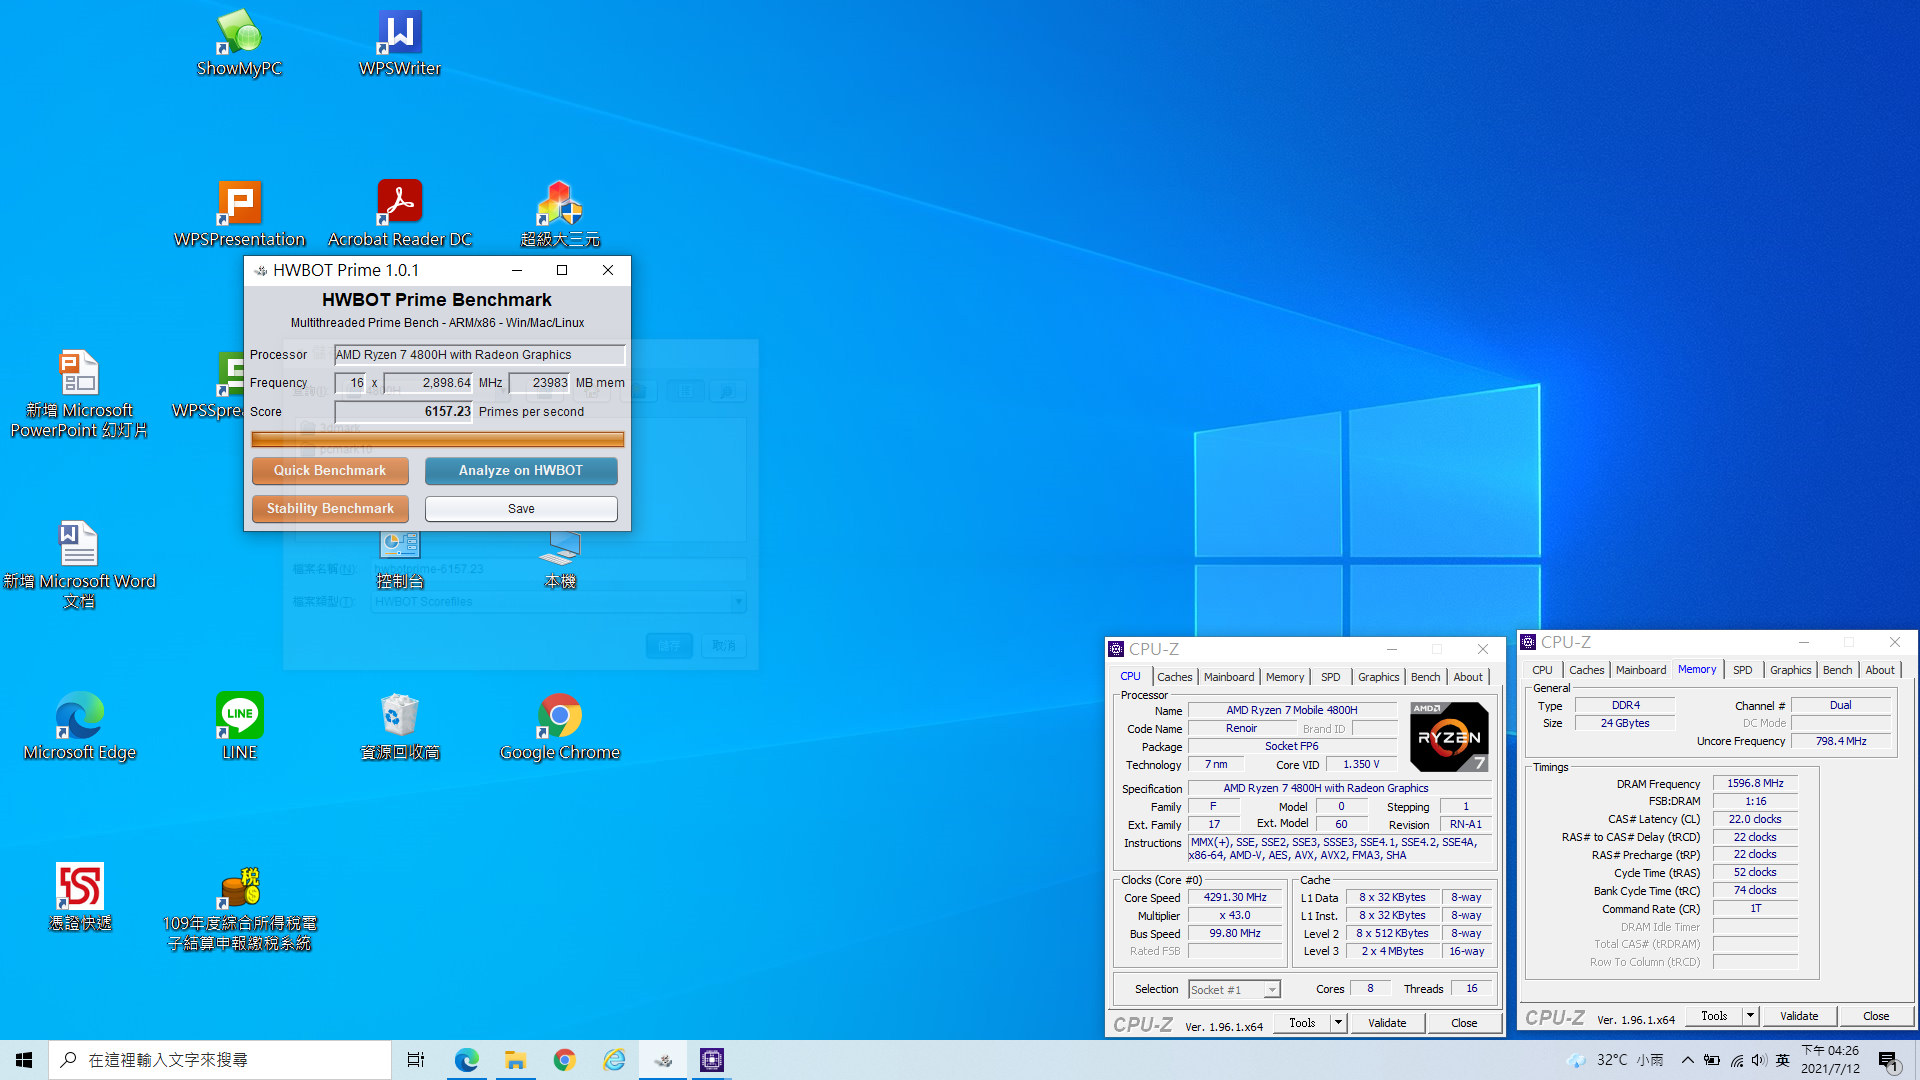1920x1080 pixels.
Task: Expand Tools dropdown arrow in right CPU-Z
Action: [x=1750, y=1016]
